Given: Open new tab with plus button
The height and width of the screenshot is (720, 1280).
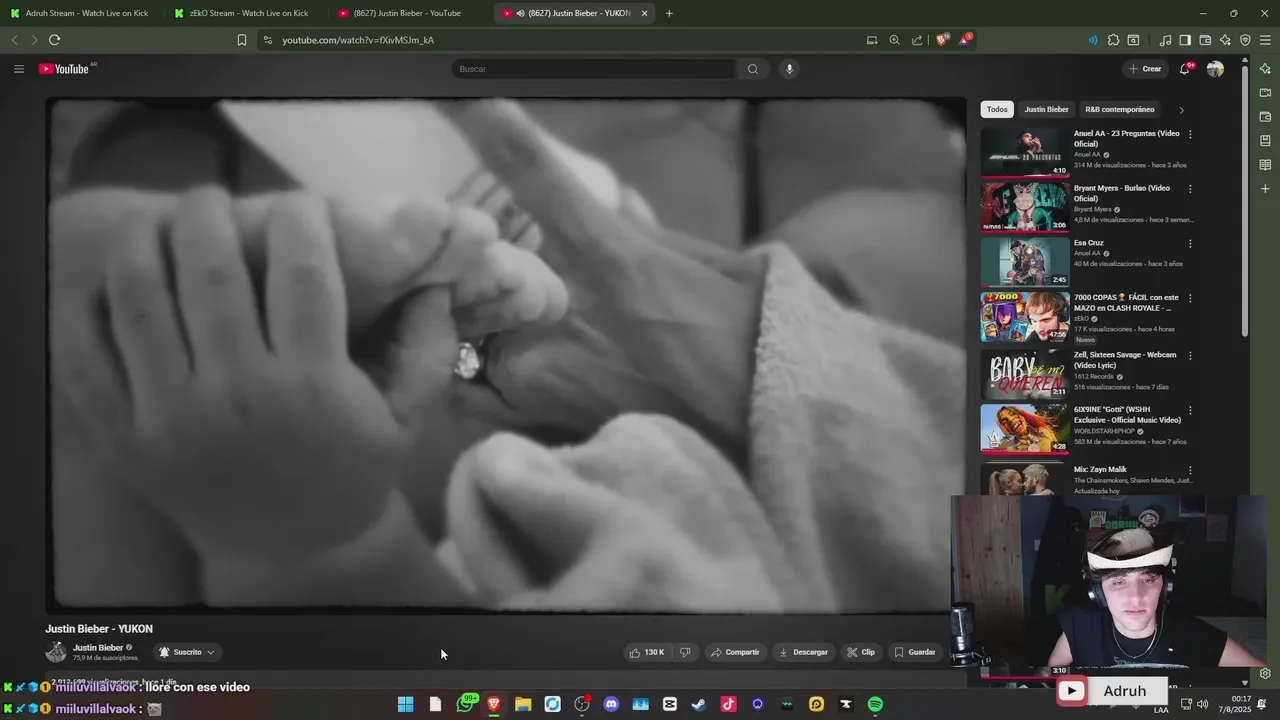Looking at the screenshot, I should click(669, 13).
